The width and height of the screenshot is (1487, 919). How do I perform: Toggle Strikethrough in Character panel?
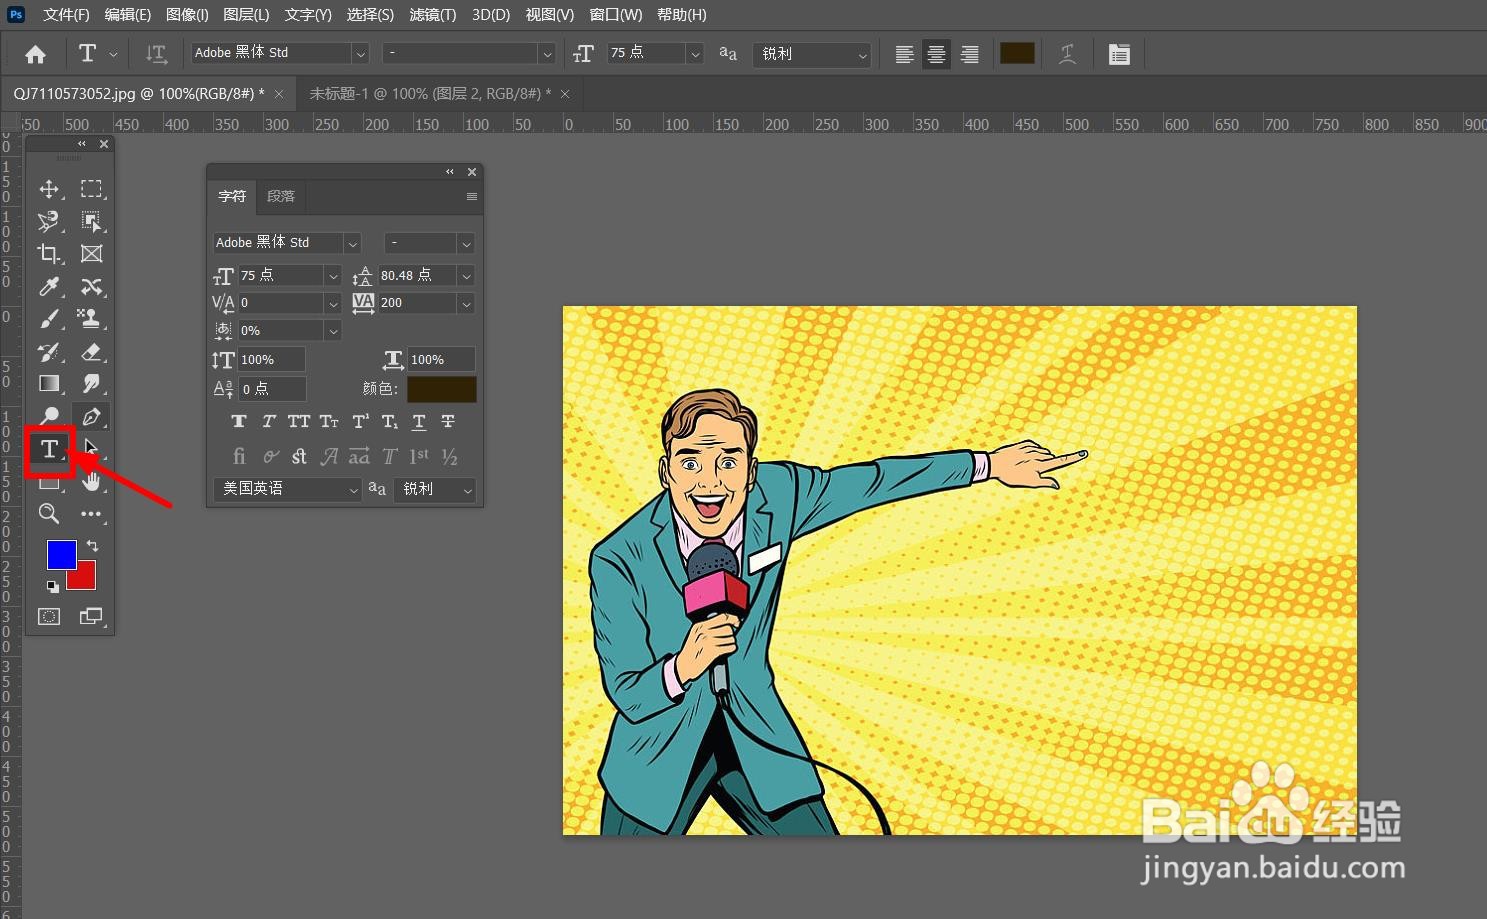(448, 422)
